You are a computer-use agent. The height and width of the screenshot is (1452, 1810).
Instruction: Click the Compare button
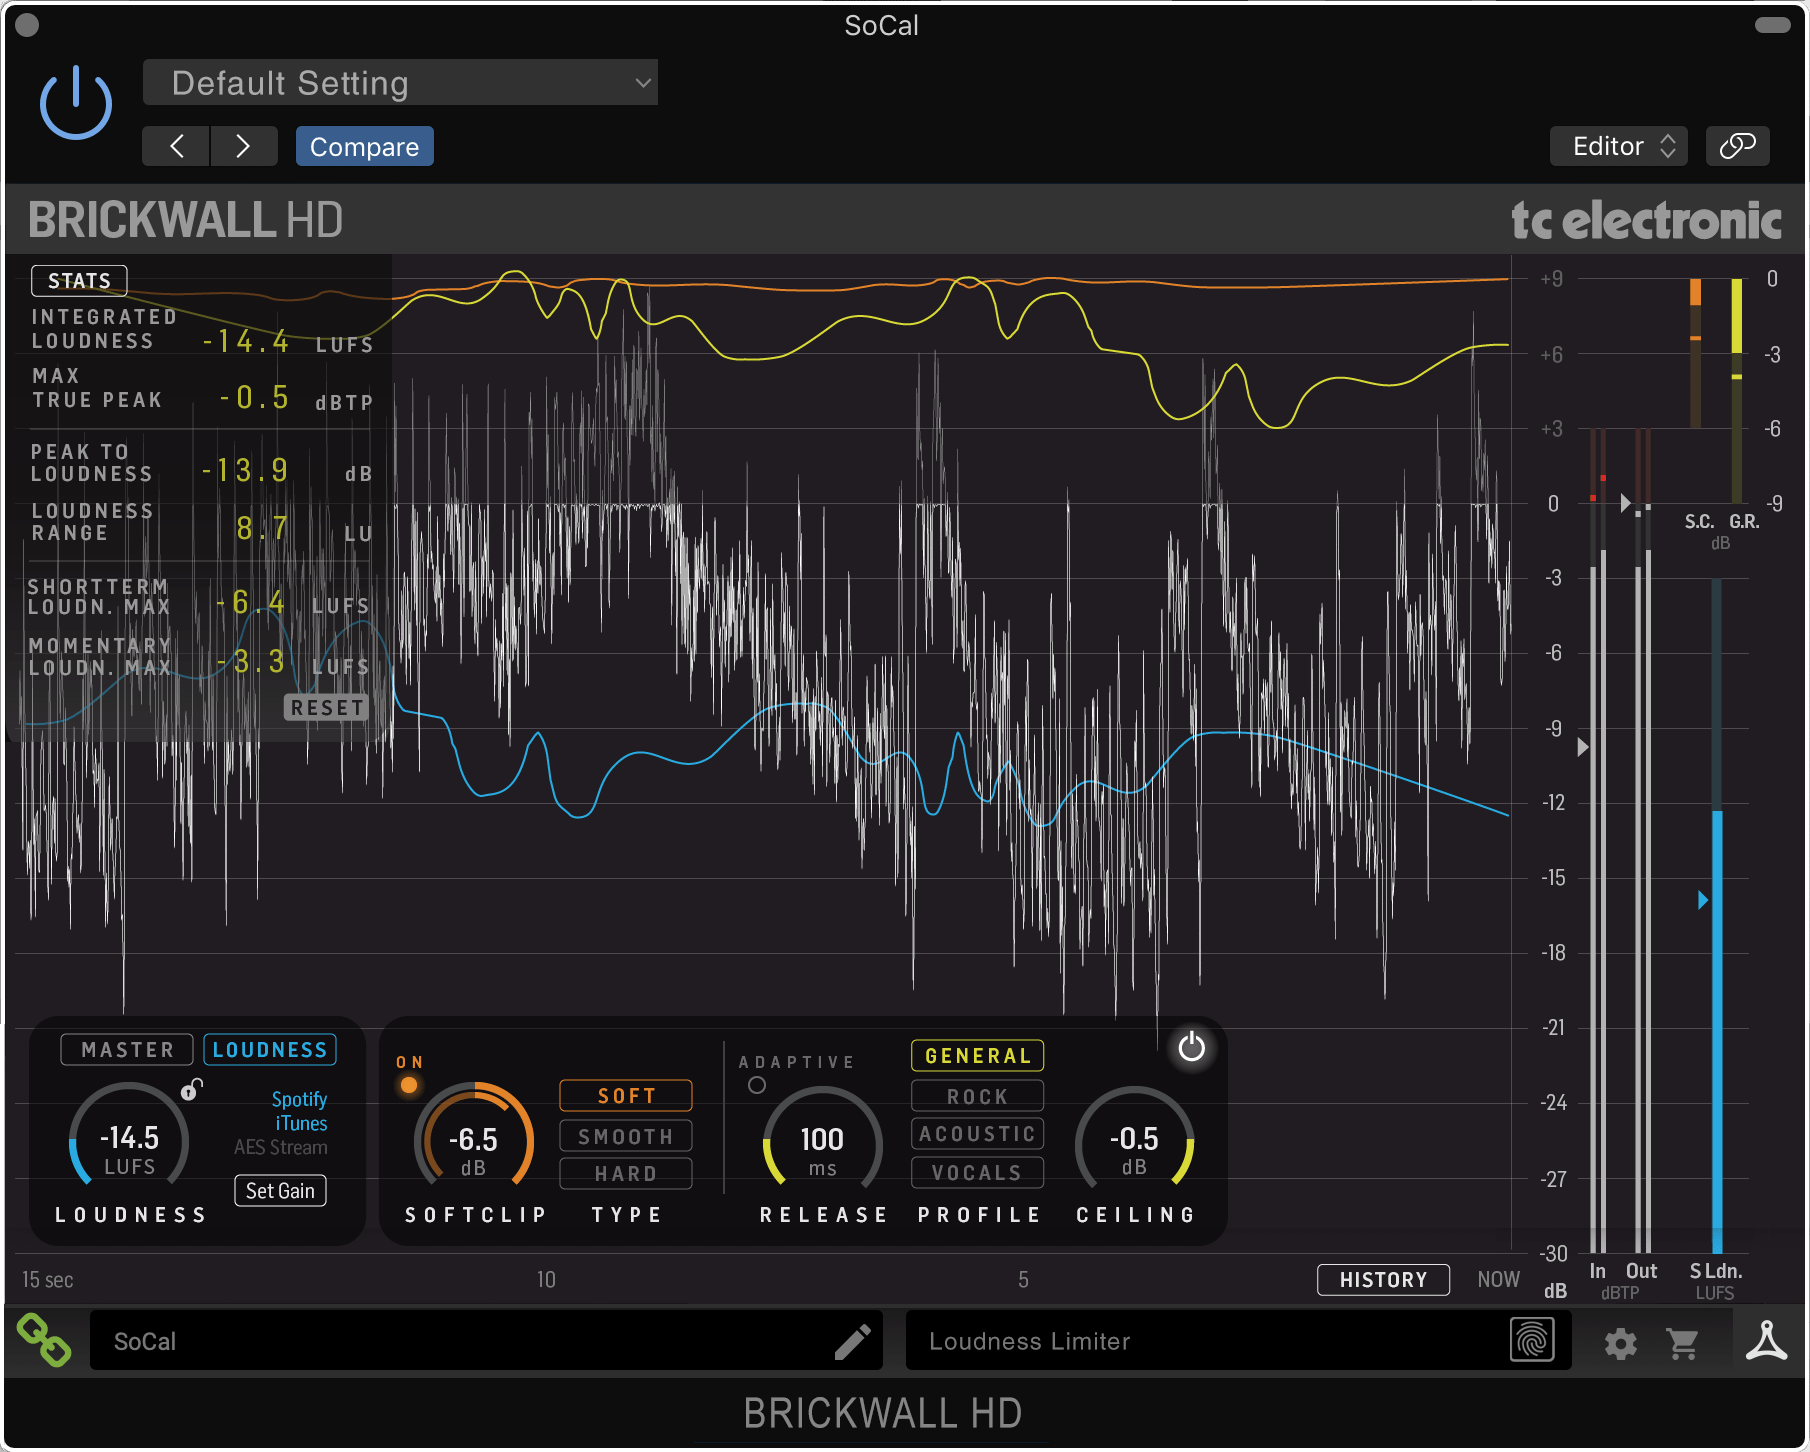(x=364, y=145)
